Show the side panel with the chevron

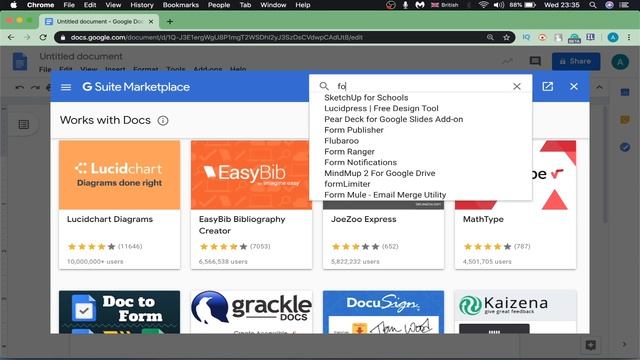[x=624, y=344]
